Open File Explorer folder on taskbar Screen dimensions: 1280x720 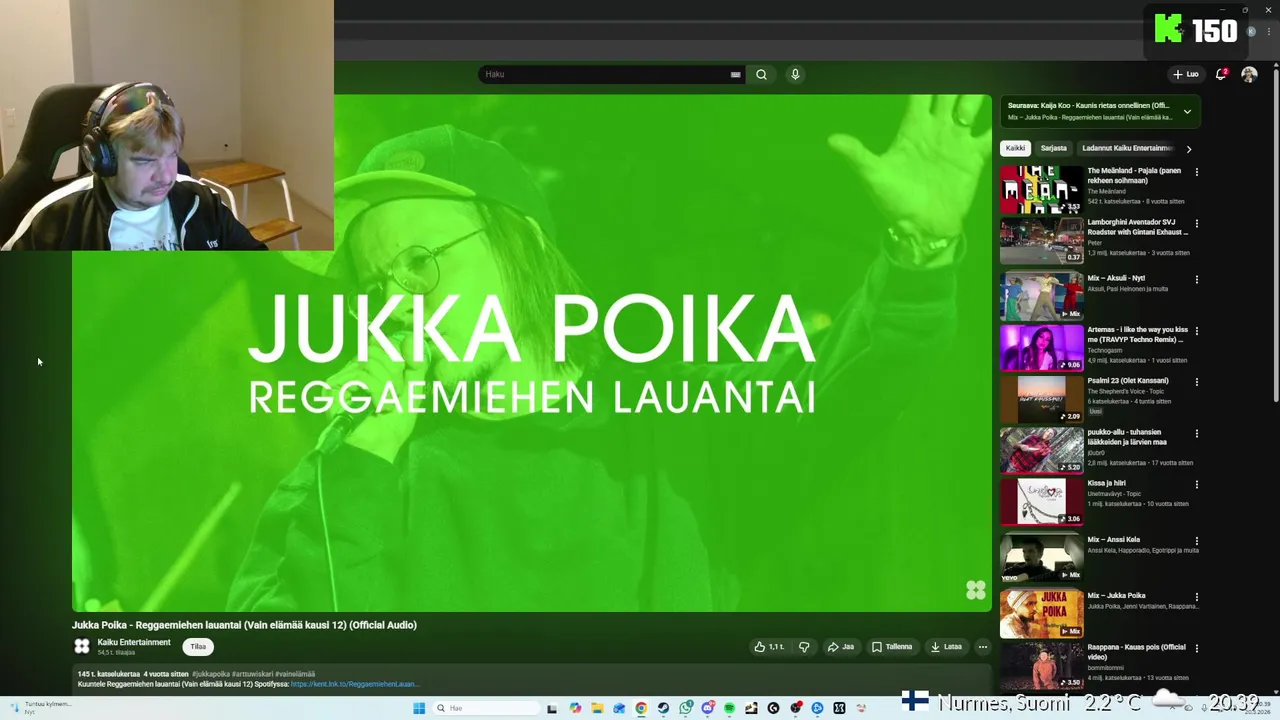click(597, 708)
